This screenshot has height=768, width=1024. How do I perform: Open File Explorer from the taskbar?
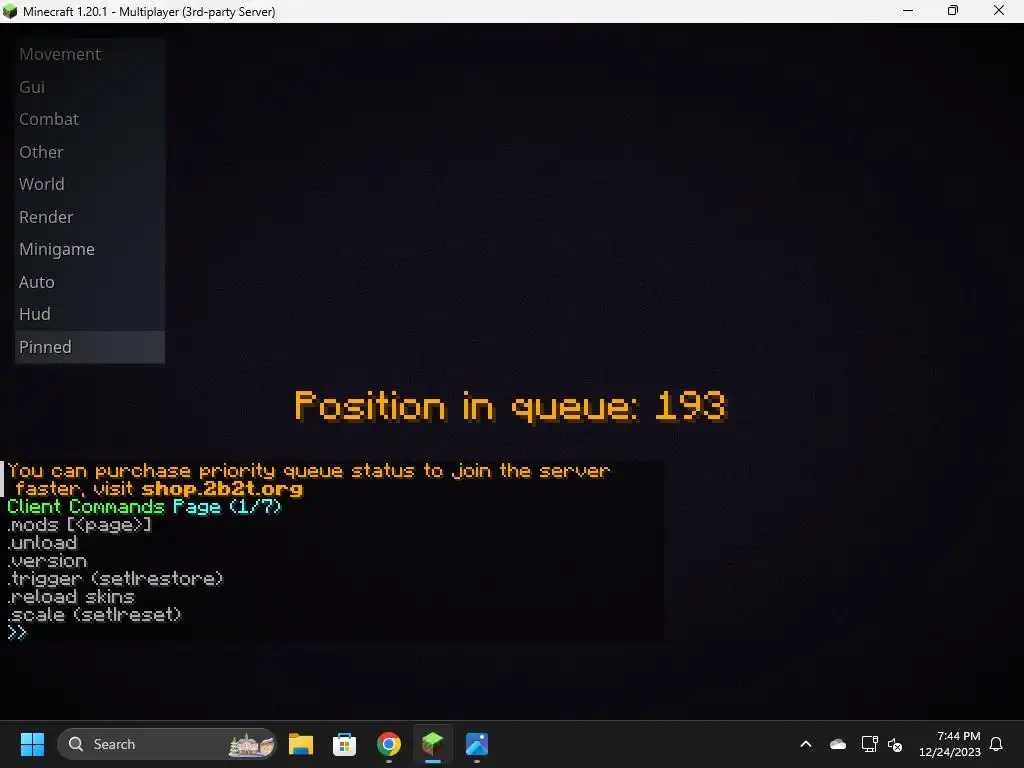(x=301, y=744)
